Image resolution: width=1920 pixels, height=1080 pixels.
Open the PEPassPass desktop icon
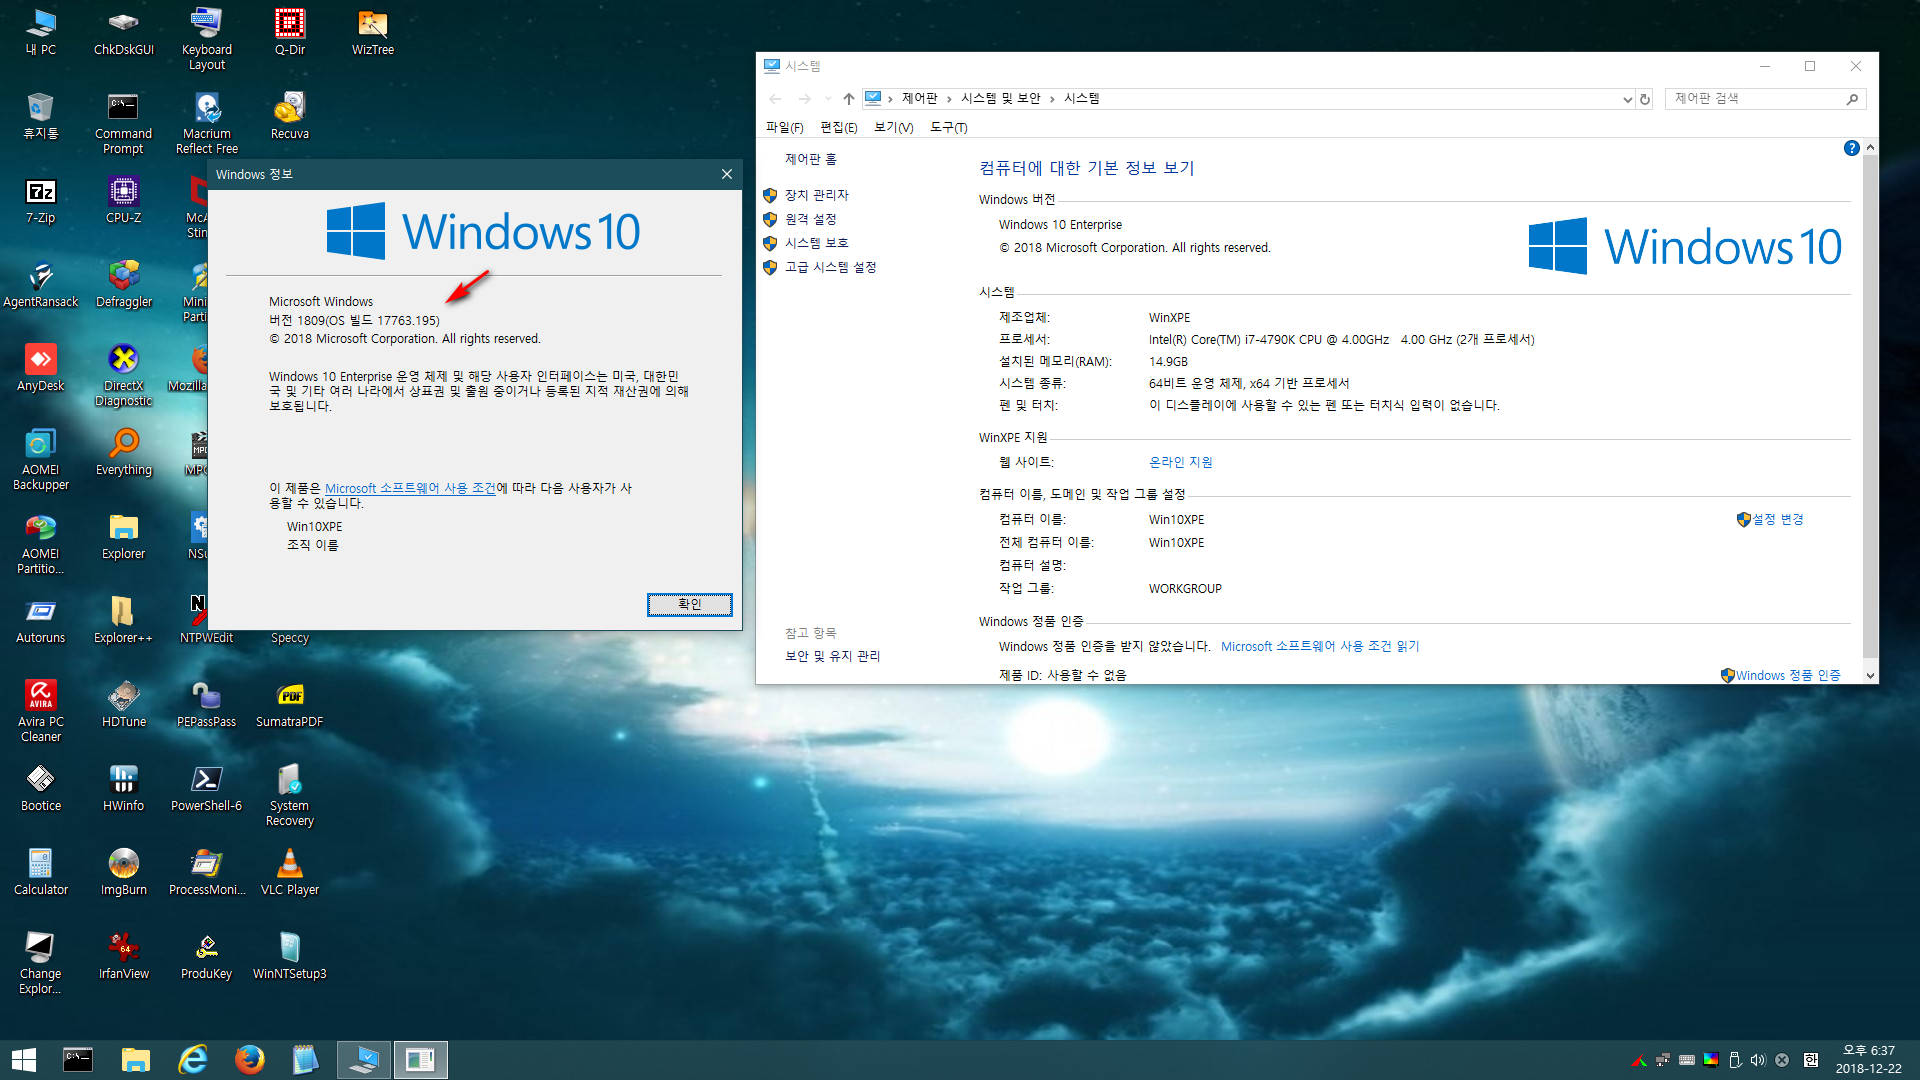point(206,704)
